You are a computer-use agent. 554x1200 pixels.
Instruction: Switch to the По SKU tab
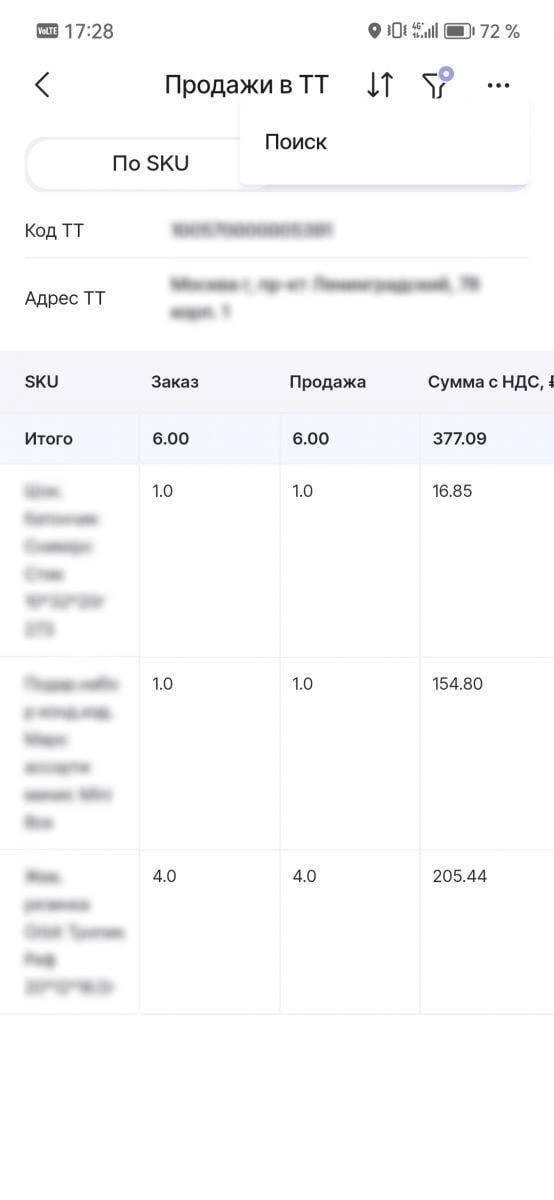(150, 163)
